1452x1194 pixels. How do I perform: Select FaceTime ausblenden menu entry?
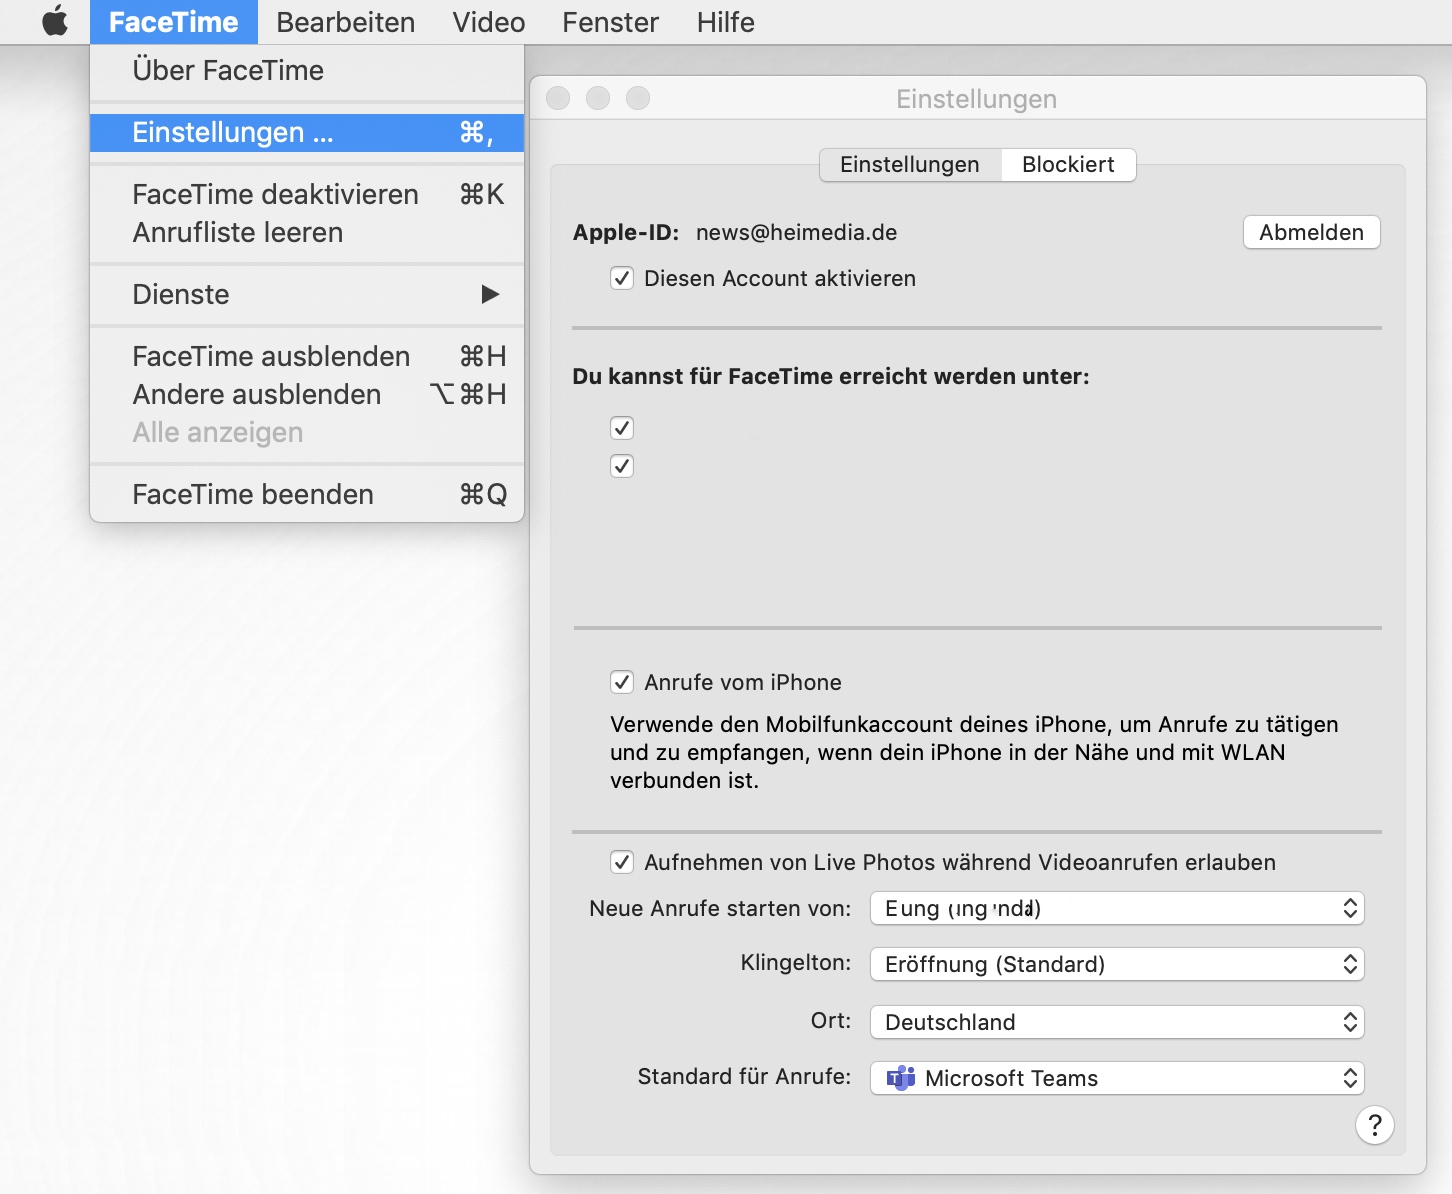[x=307, y=356]
